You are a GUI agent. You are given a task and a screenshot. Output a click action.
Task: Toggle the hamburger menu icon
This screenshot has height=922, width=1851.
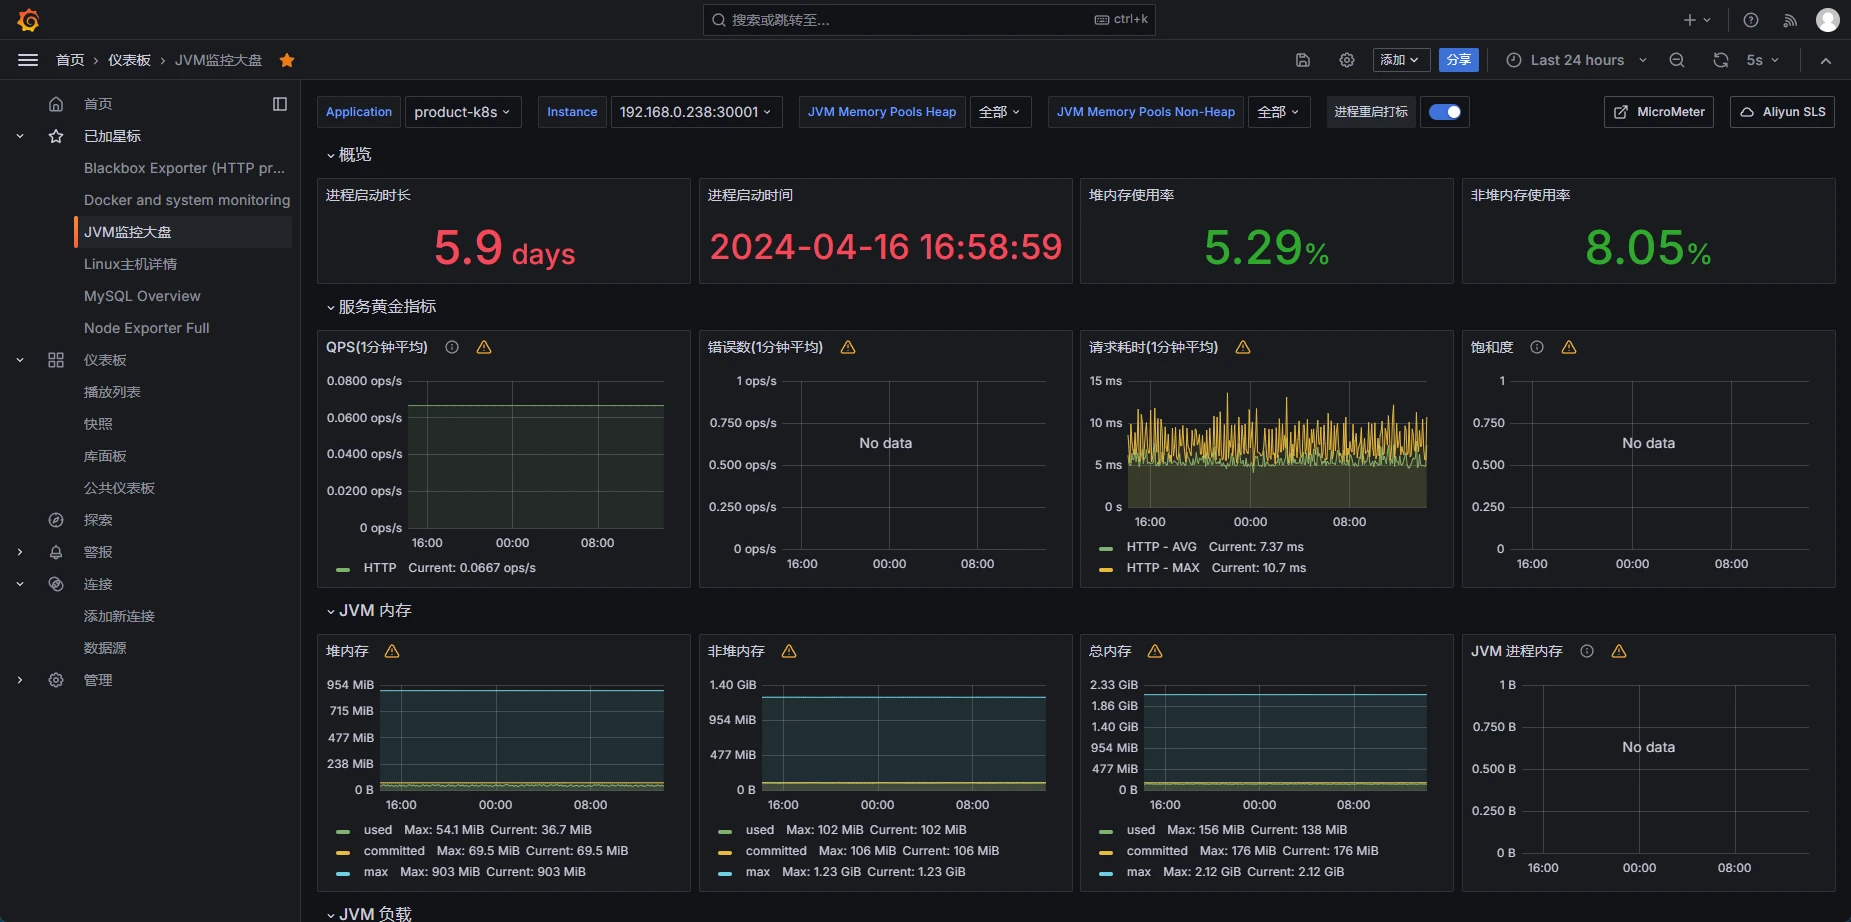pyautogui.click(x=28, y=60)
